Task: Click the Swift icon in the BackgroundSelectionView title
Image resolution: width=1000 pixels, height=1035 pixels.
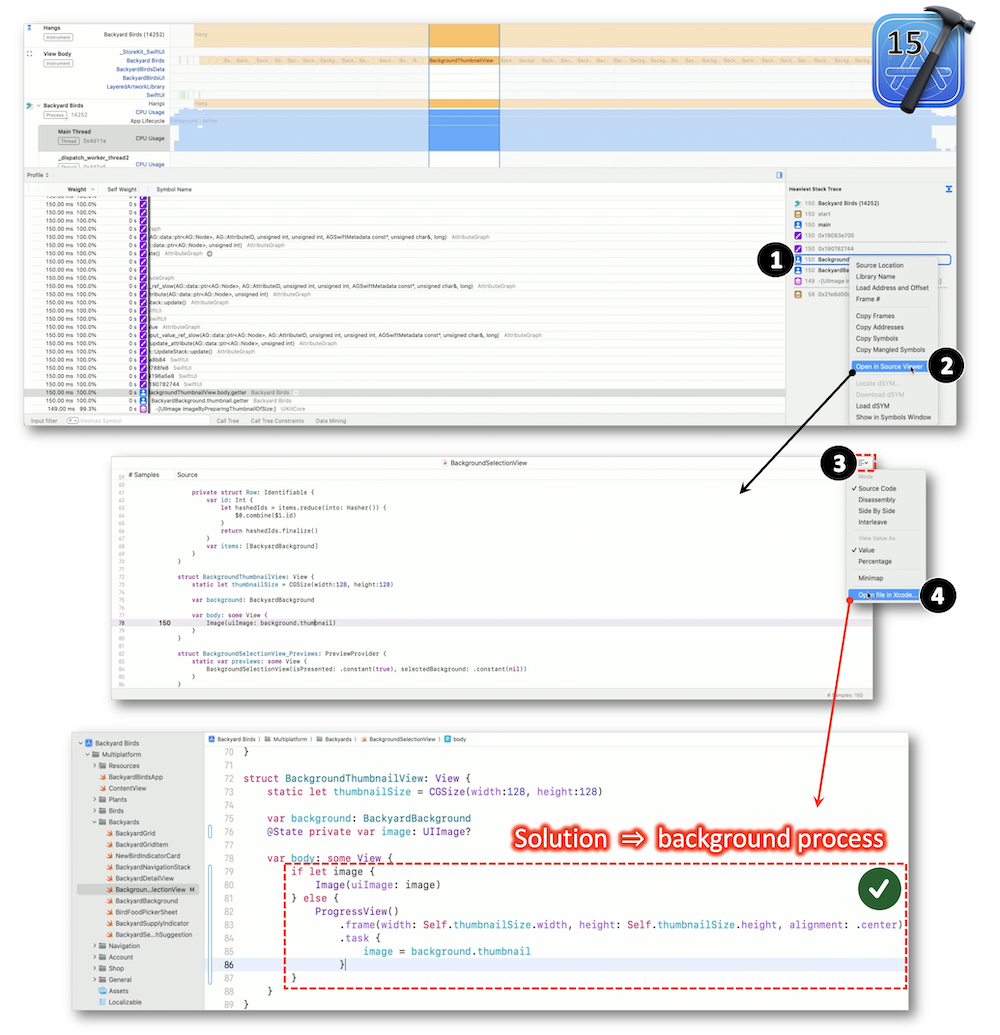Action: pos(446,463)
